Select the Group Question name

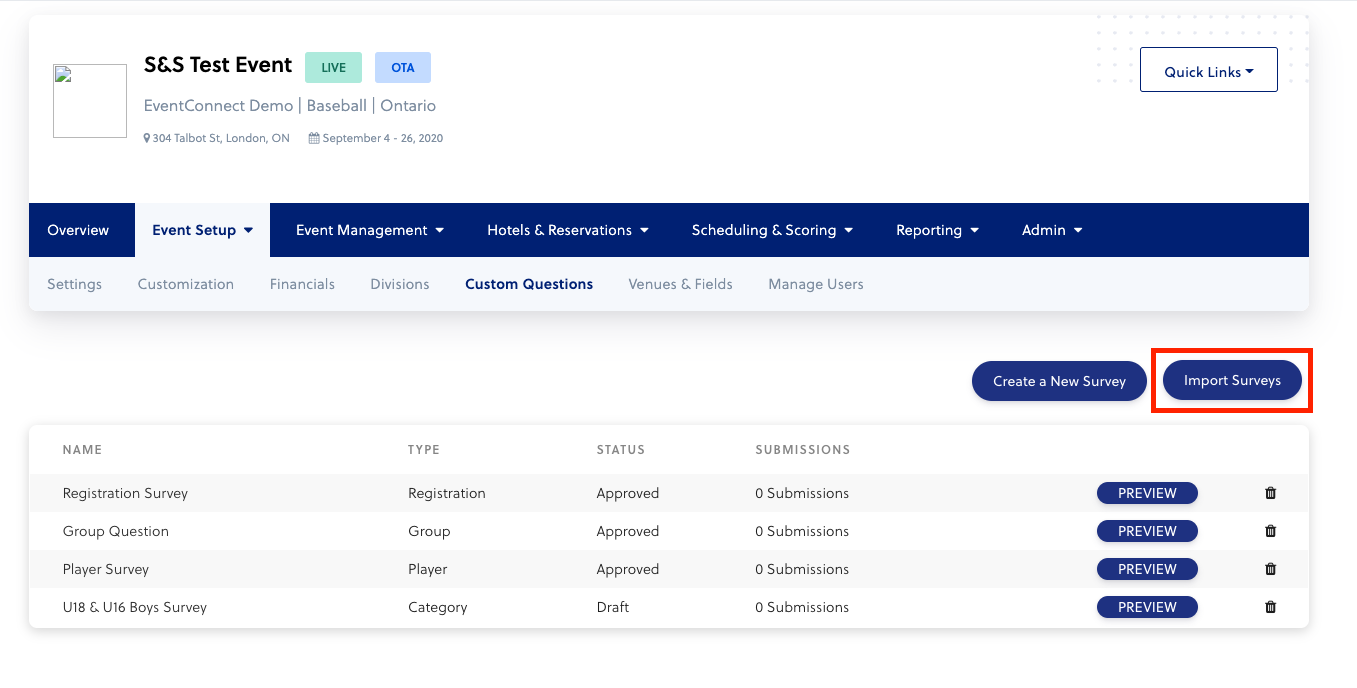(116, 531)
